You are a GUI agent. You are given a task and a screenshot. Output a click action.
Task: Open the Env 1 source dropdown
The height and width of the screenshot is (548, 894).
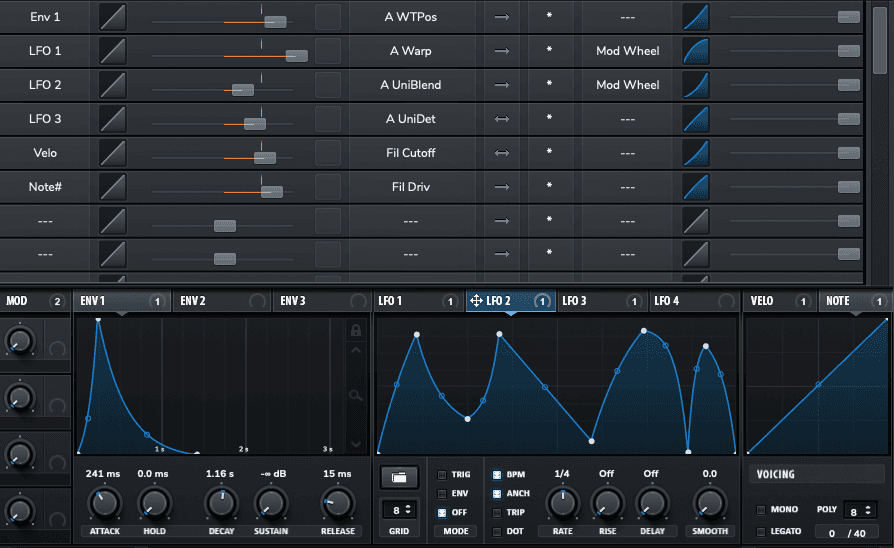[x=45, y=17]
